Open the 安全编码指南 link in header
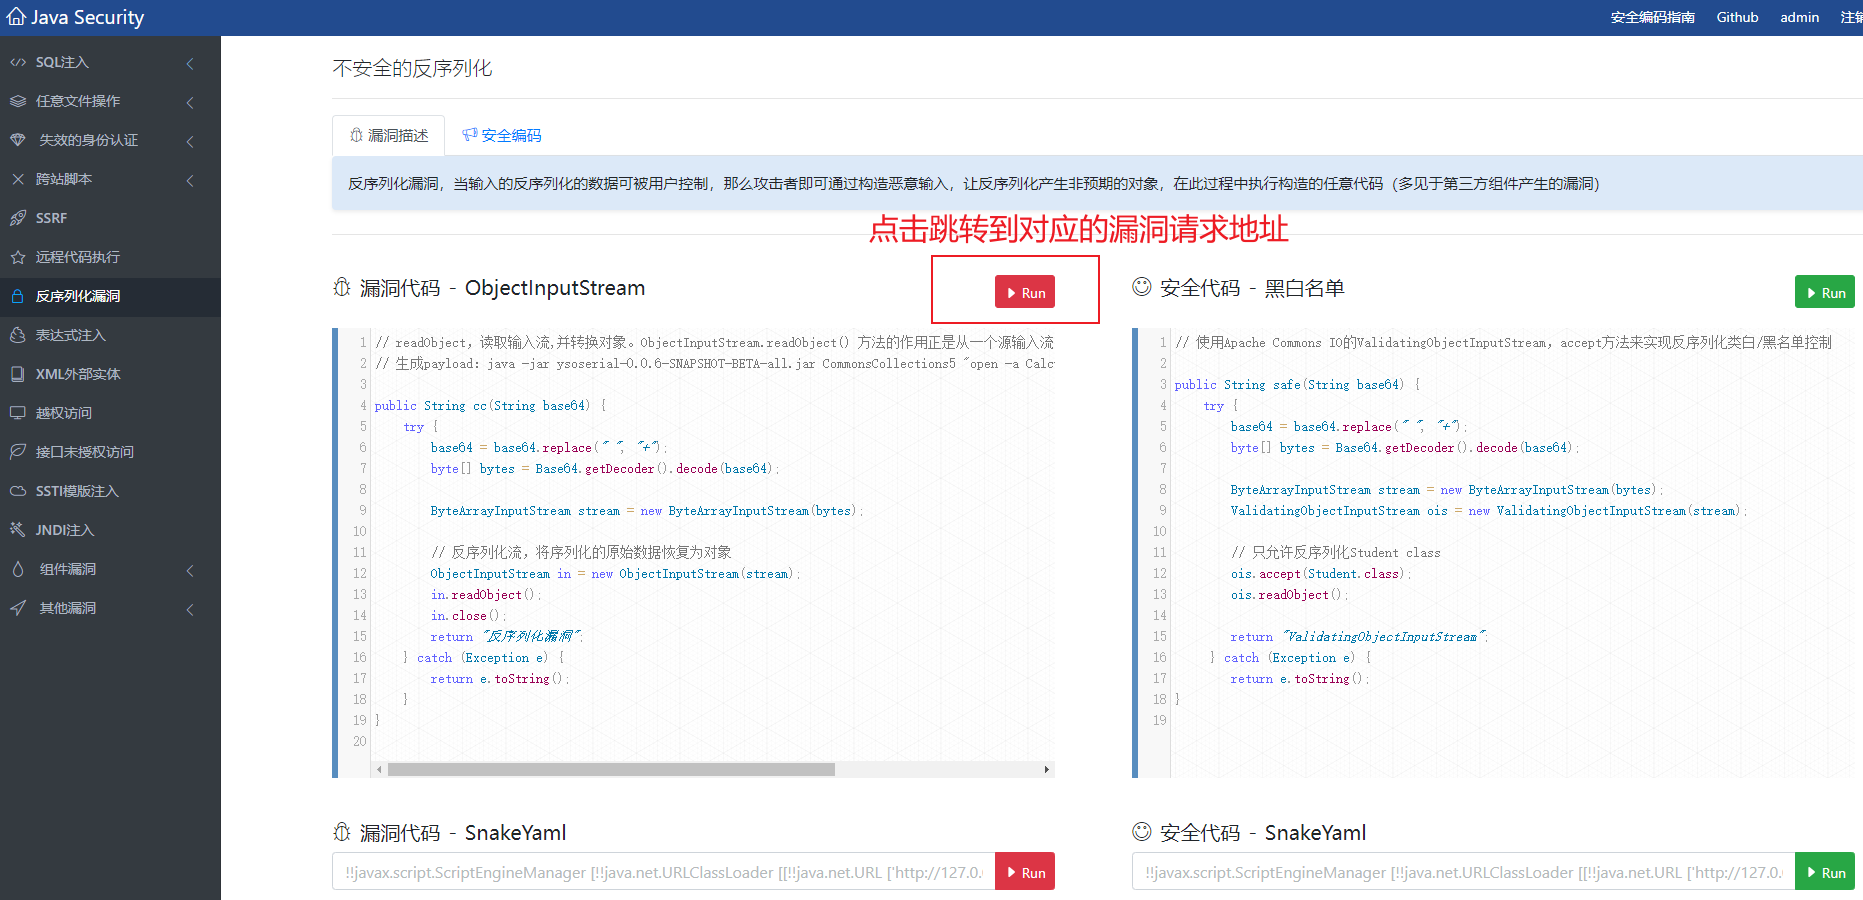 (1652, 17)
